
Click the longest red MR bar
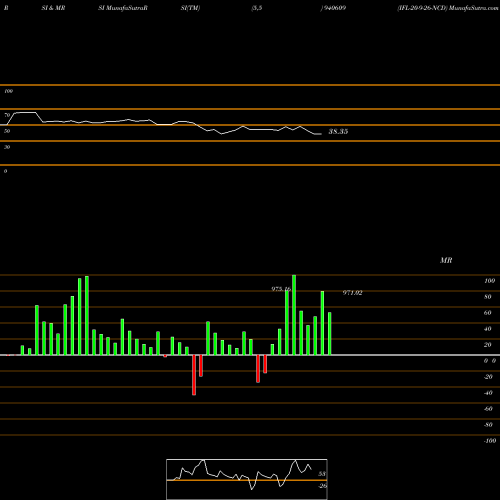[x=194, y=375]
